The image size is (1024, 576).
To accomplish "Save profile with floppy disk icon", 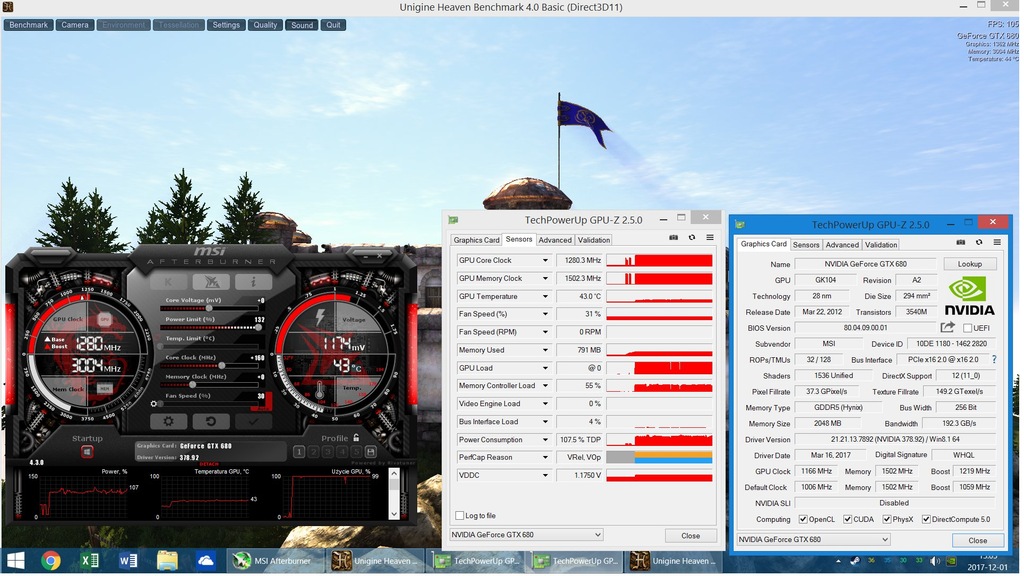I will (x=370, y=452).
